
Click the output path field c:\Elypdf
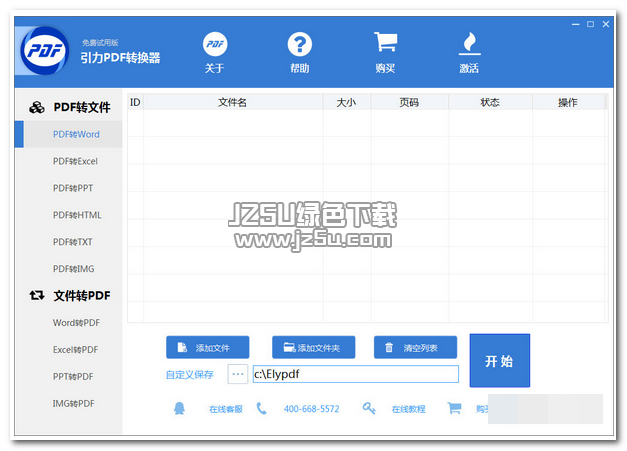tap(355, 374)
